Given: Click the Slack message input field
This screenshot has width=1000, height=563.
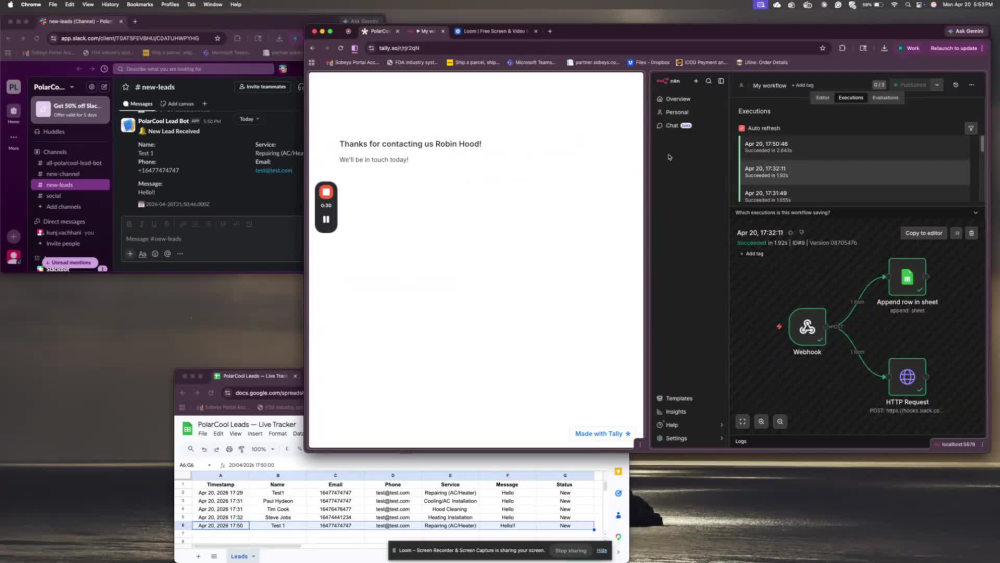Looking at the screenshot, I should (212, 238).
